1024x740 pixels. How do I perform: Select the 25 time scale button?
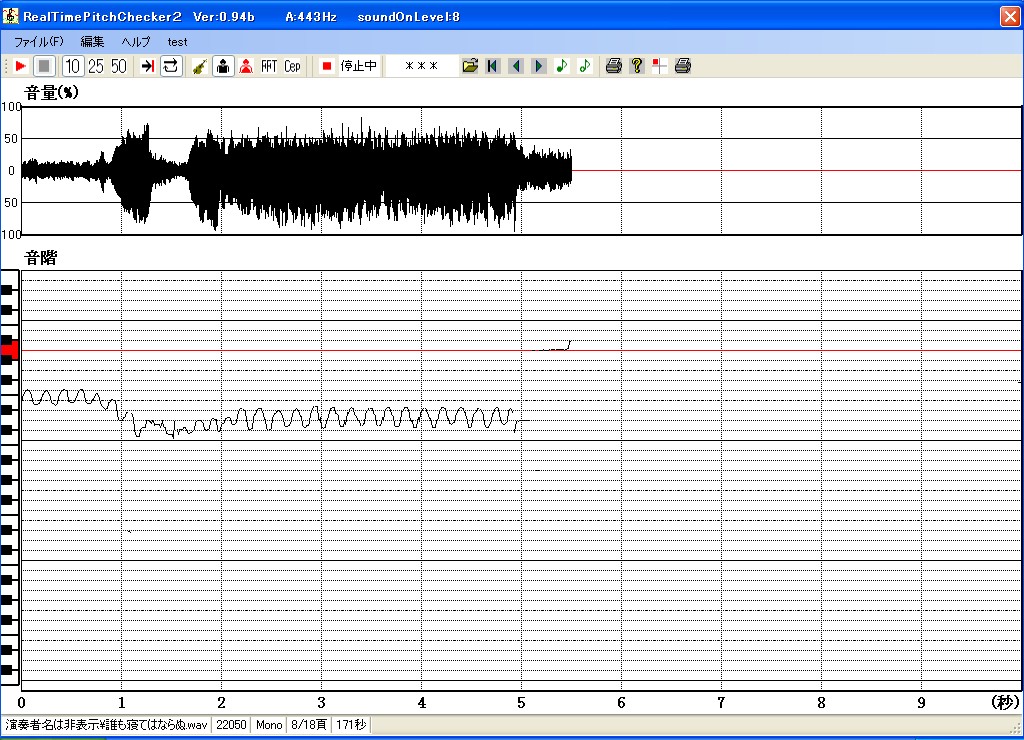click(96, 66)
